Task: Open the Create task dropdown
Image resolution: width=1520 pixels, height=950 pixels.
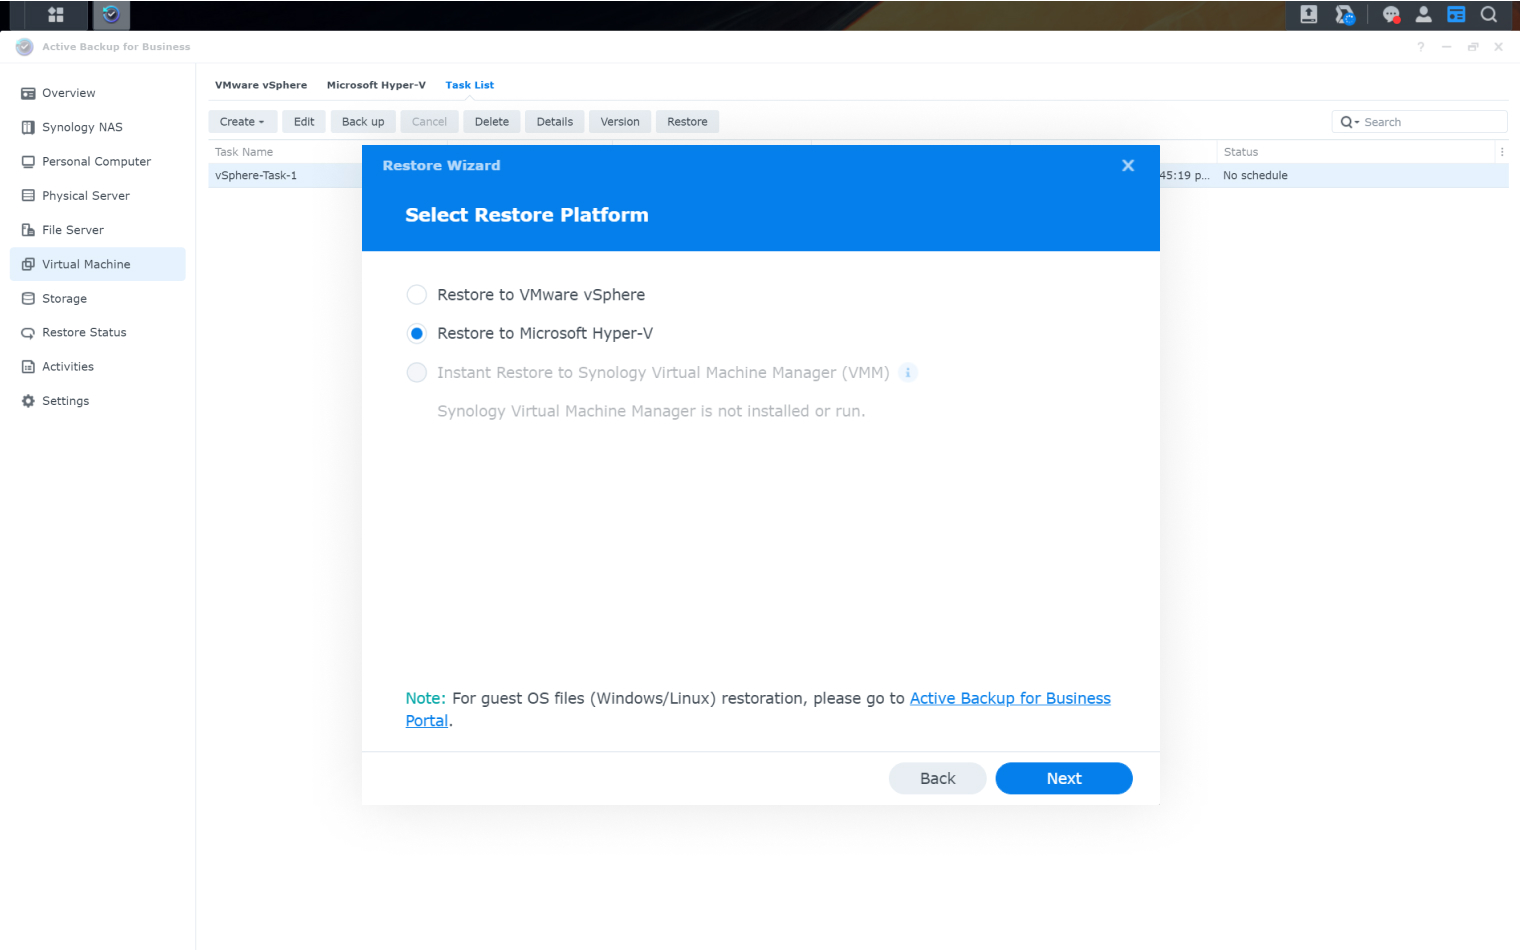Action: point(242,121)
